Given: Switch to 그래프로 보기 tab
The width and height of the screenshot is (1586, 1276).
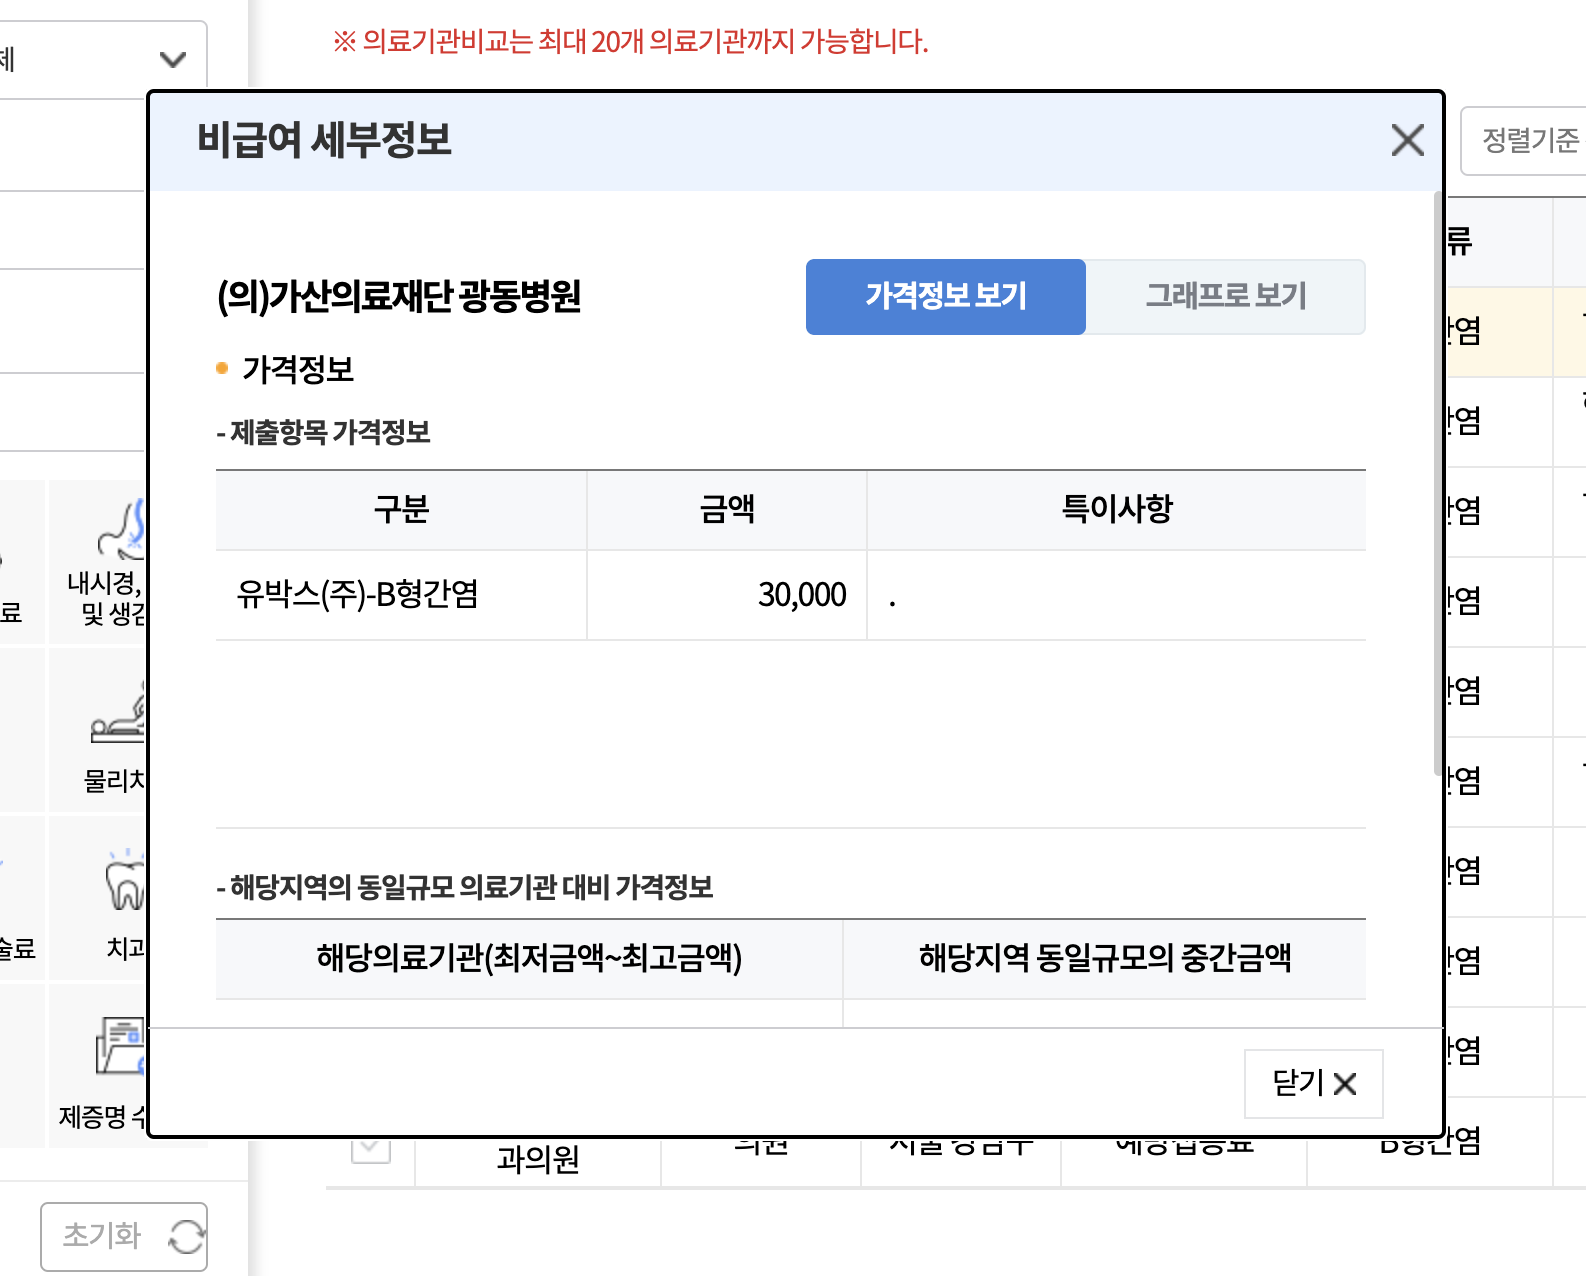Looking at the screenshot, I should coord(1226,296).
